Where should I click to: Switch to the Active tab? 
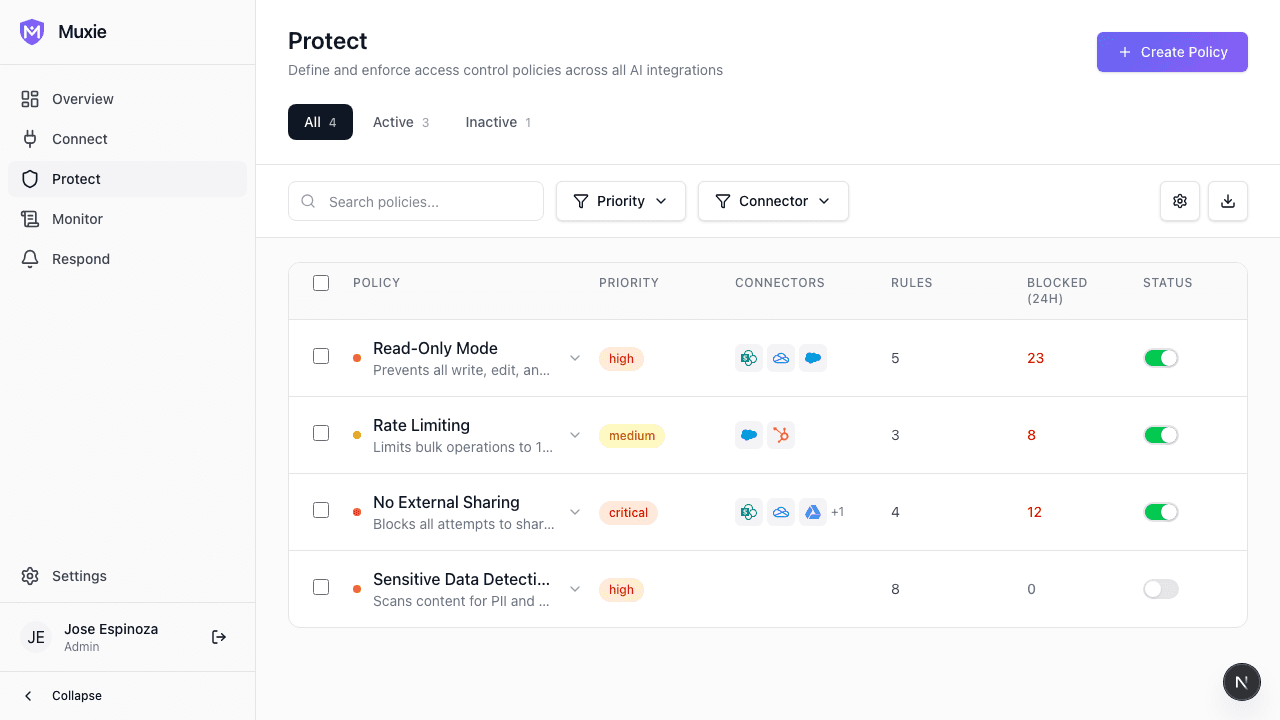click(400, 121)
